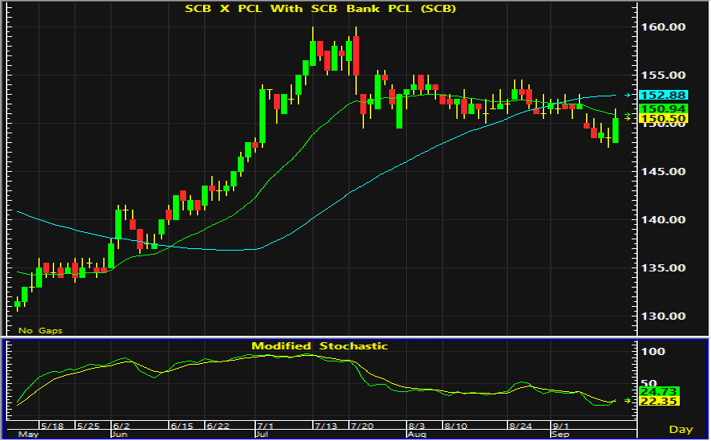
Task: Click the 8/24 date label
Action: [521, 426]
